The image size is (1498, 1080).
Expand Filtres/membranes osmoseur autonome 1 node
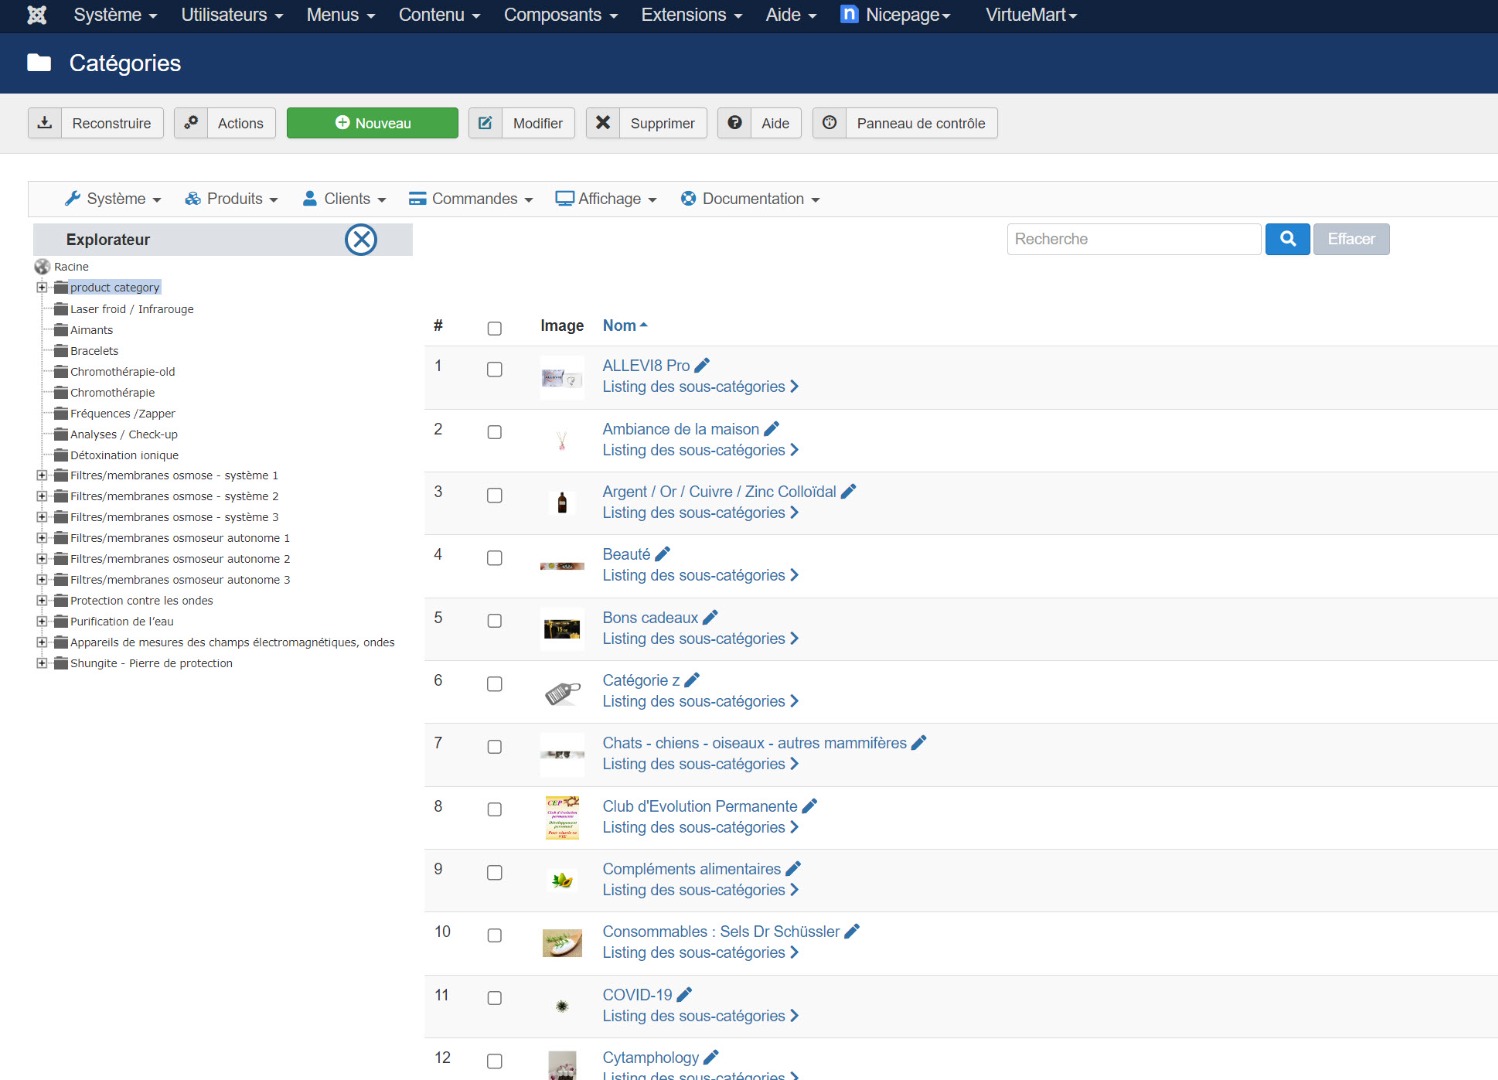point(42,538)
